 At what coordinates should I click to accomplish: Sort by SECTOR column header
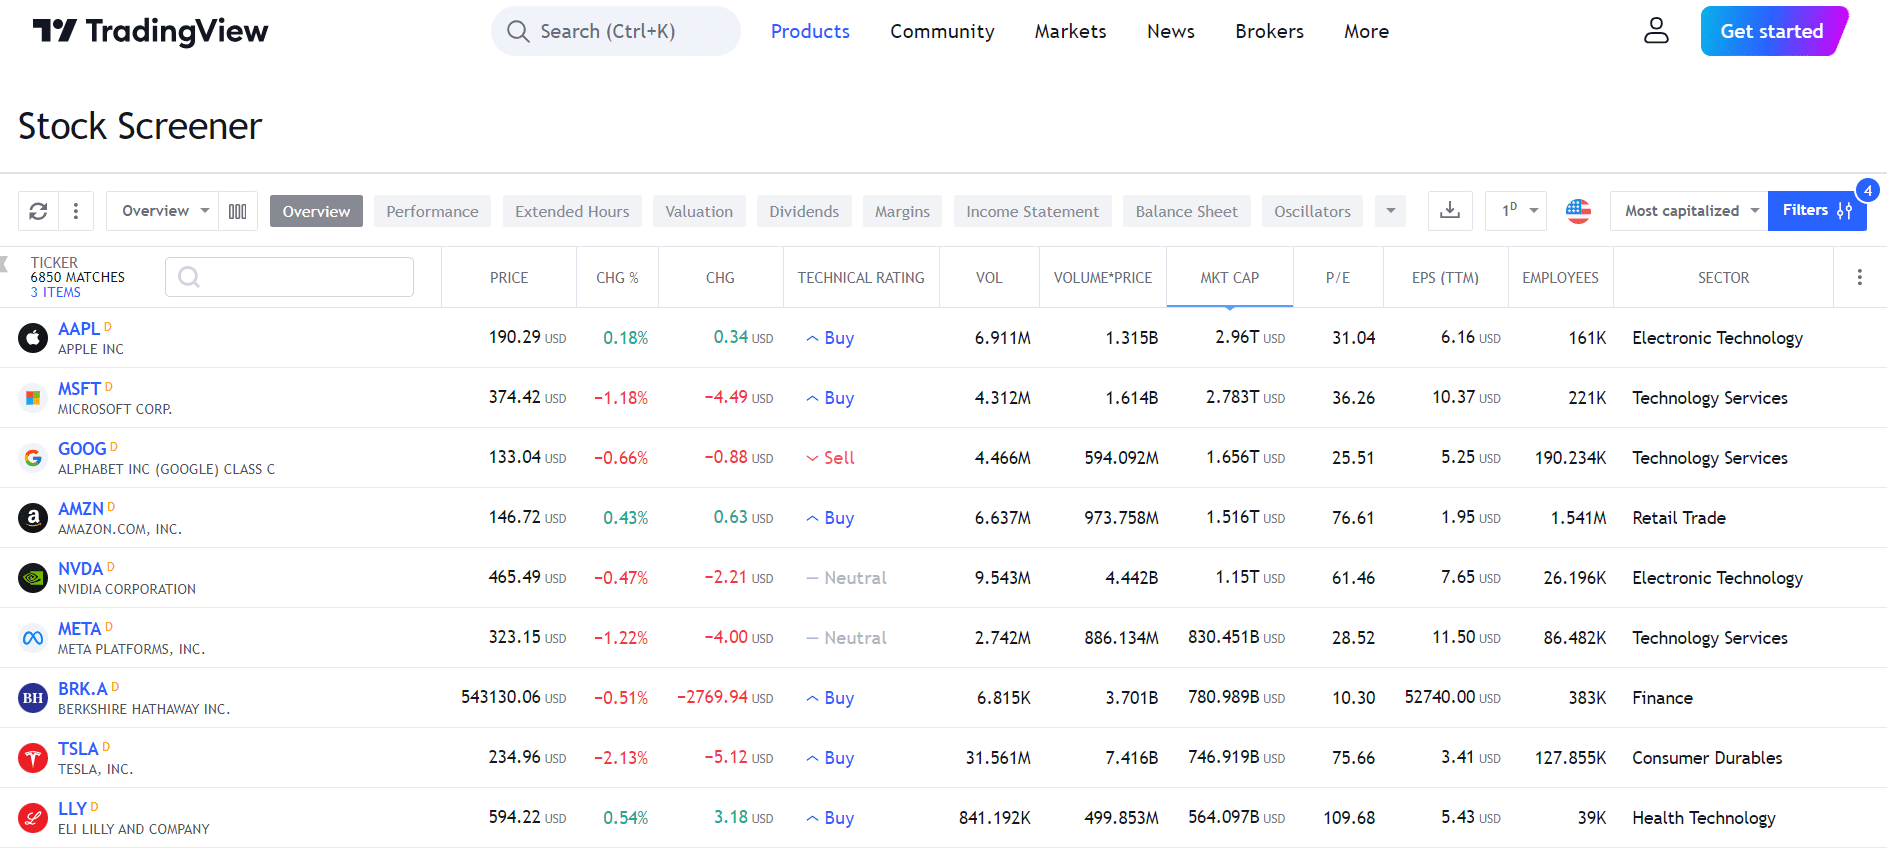[x=1723, y=277]
